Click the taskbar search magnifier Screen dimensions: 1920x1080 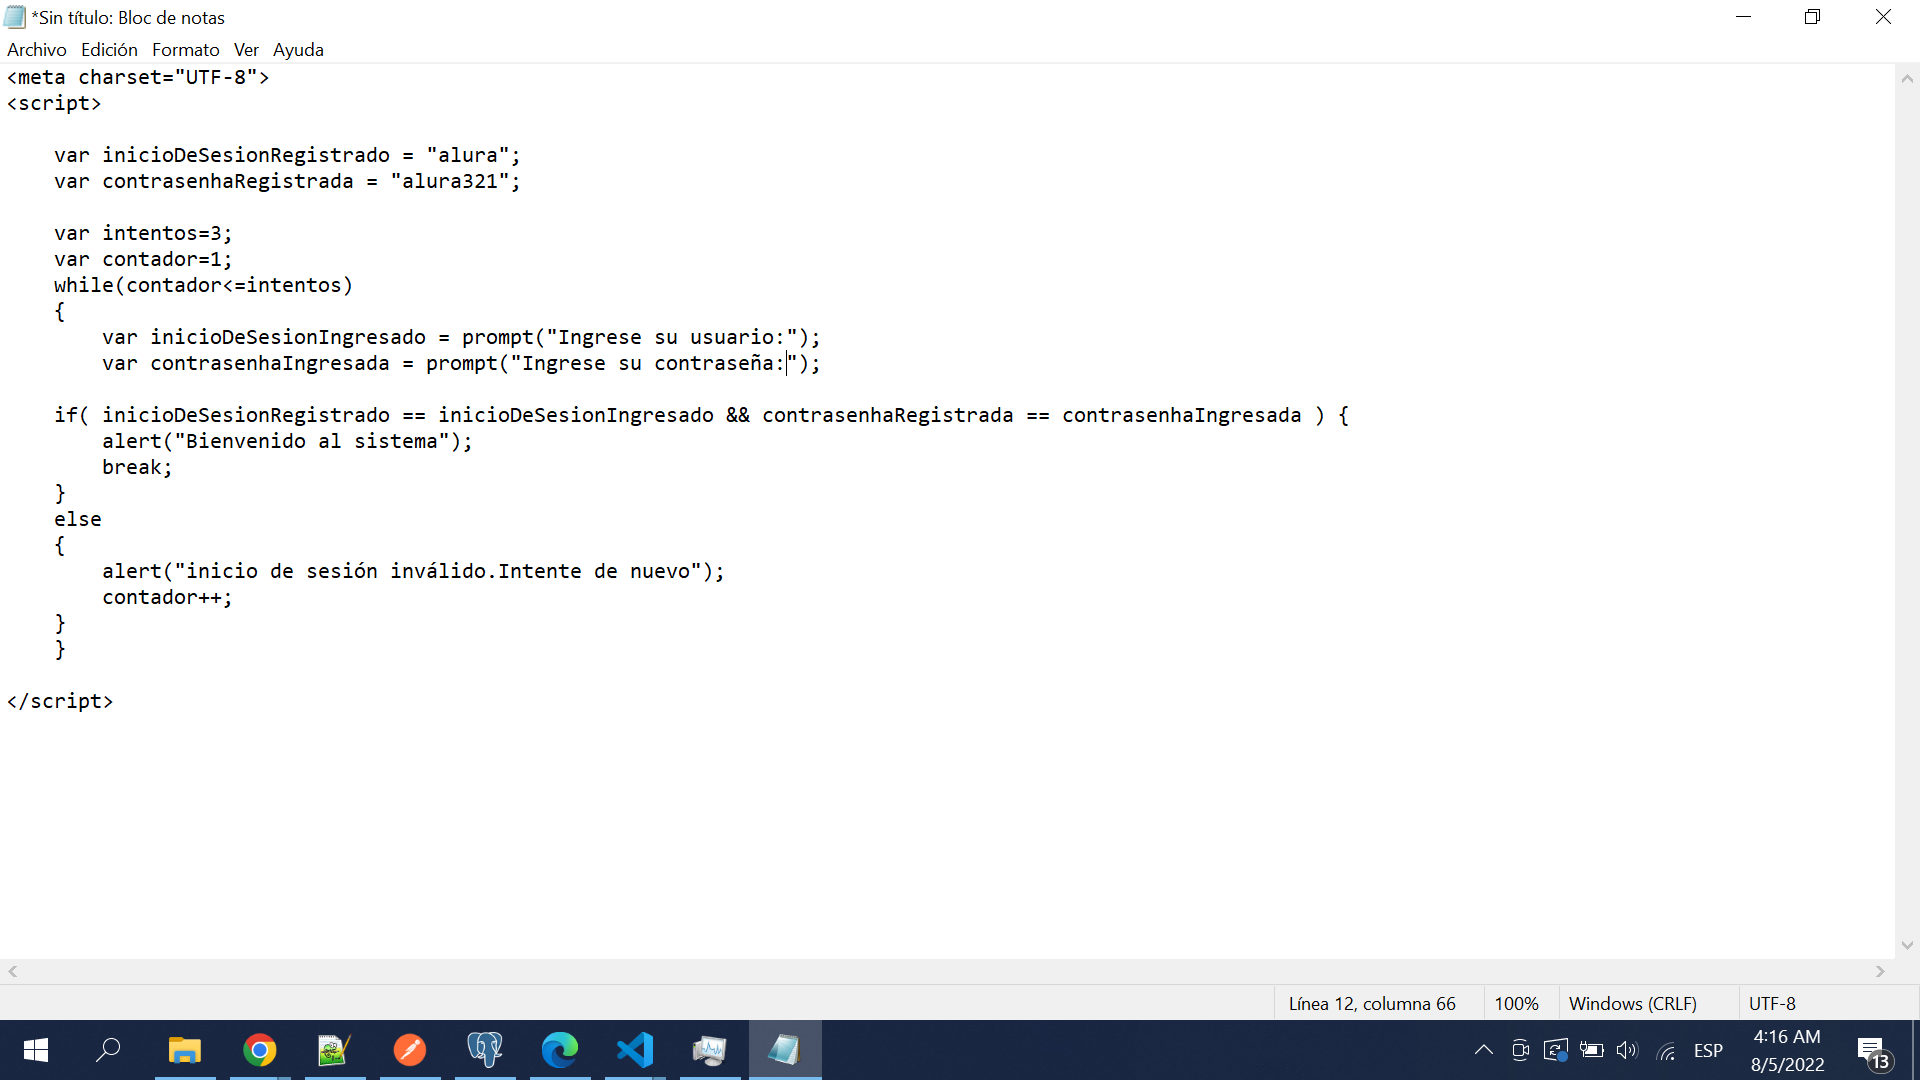(x=108, y=1050)
